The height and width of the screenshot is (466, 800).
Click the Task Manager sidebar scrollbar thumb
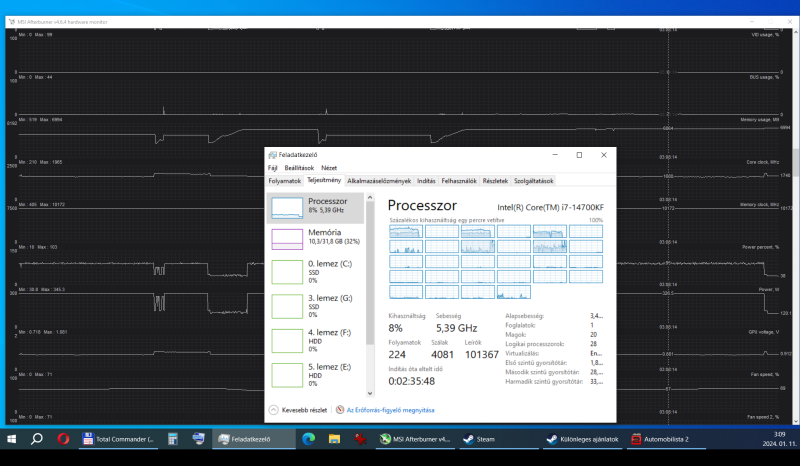click(x=370, y=273)
